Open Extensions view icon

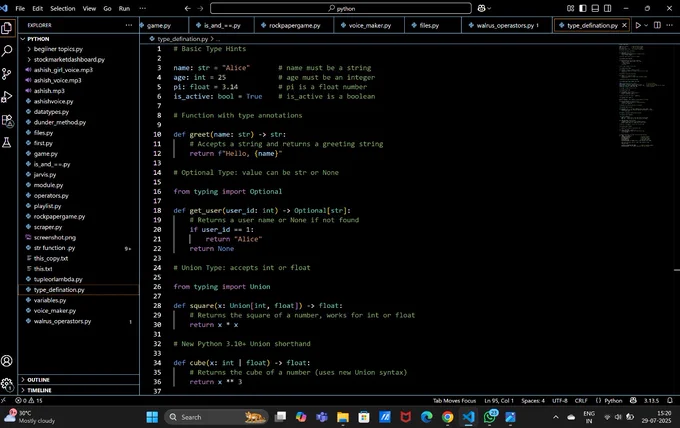coord(7,120)
